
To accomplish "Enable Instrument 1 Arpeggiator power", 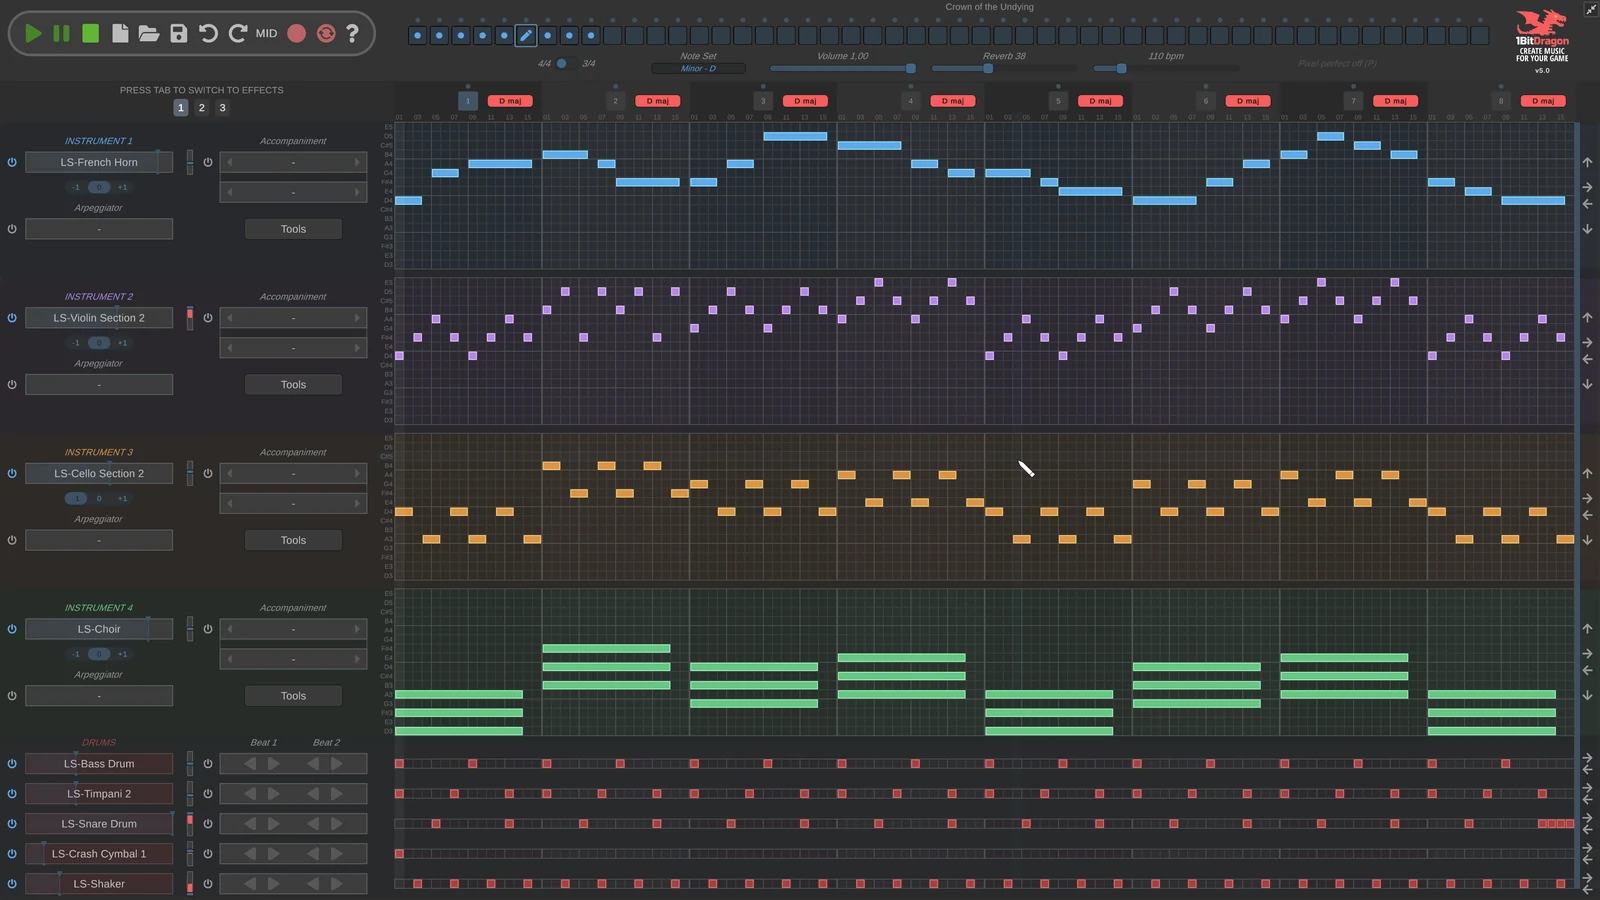I will (x=12, y=229).
